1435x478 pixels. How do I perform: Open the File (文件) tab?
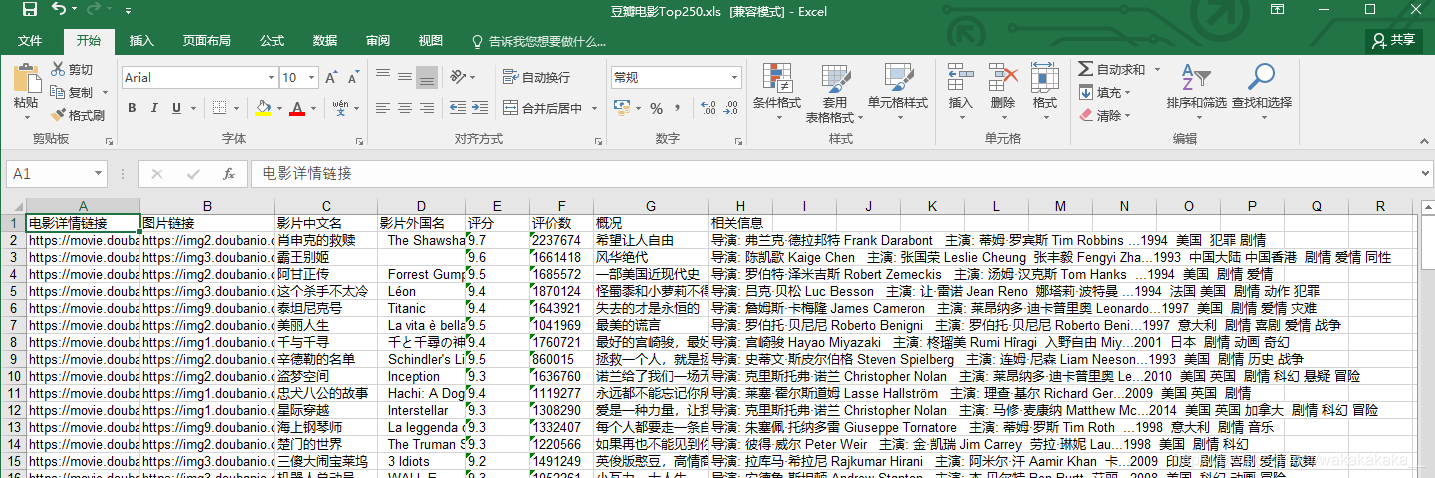[30, 41]
